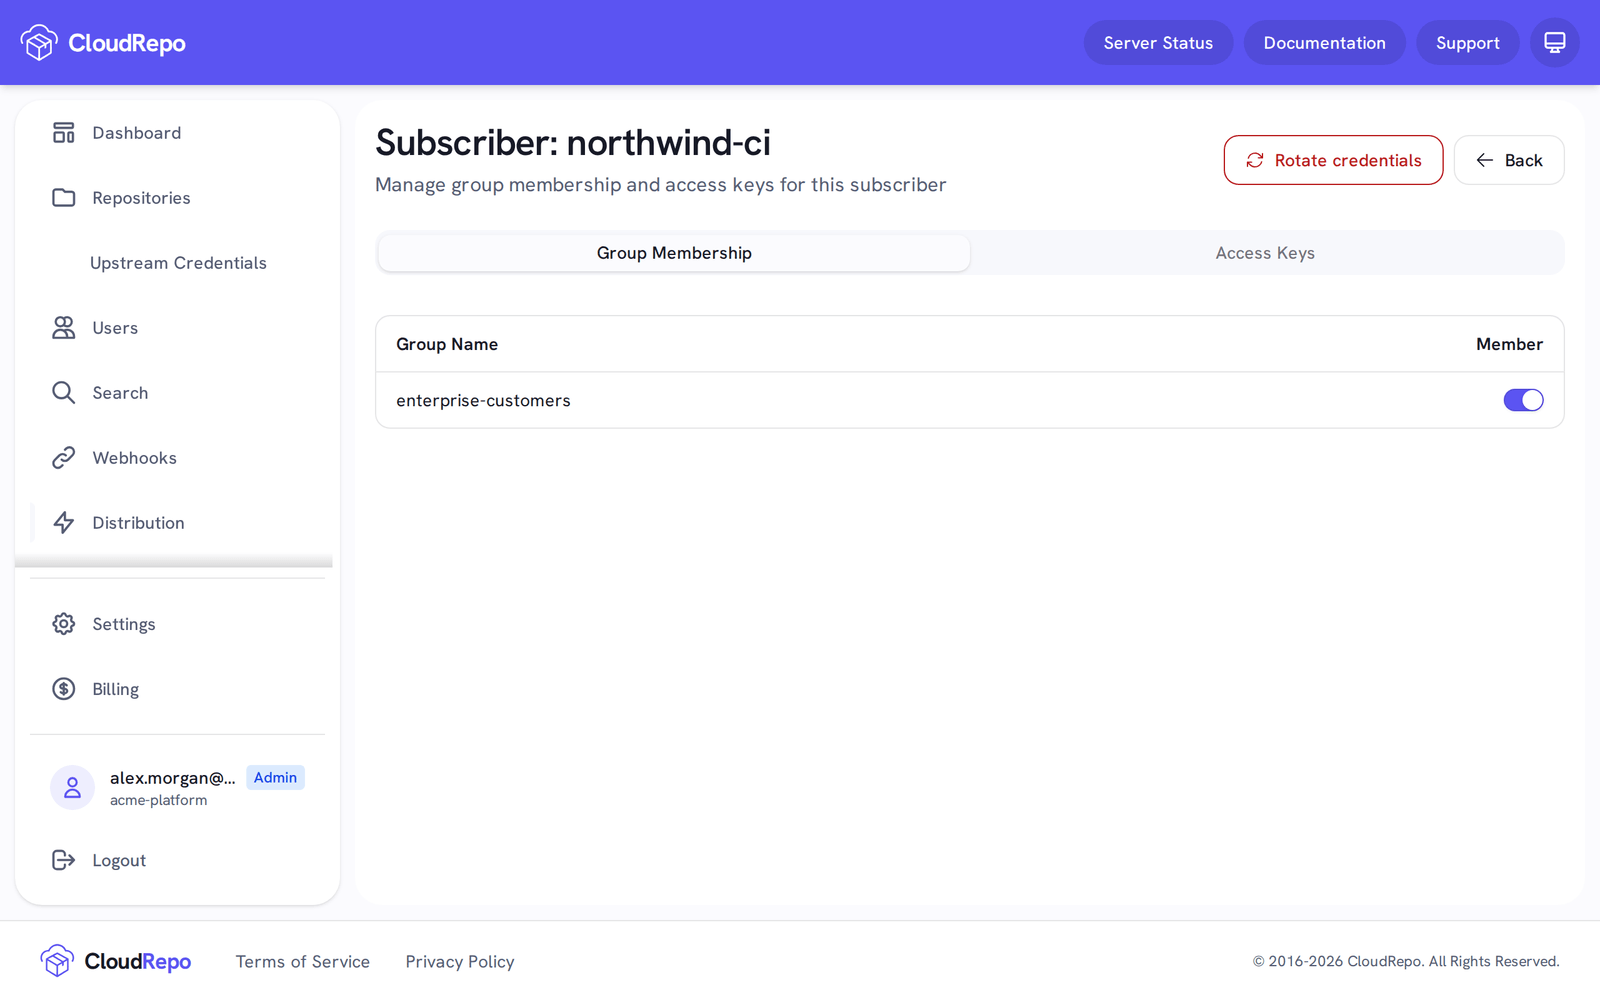
Task: Click the Group Name column header
Action: (x=447, y=344)
